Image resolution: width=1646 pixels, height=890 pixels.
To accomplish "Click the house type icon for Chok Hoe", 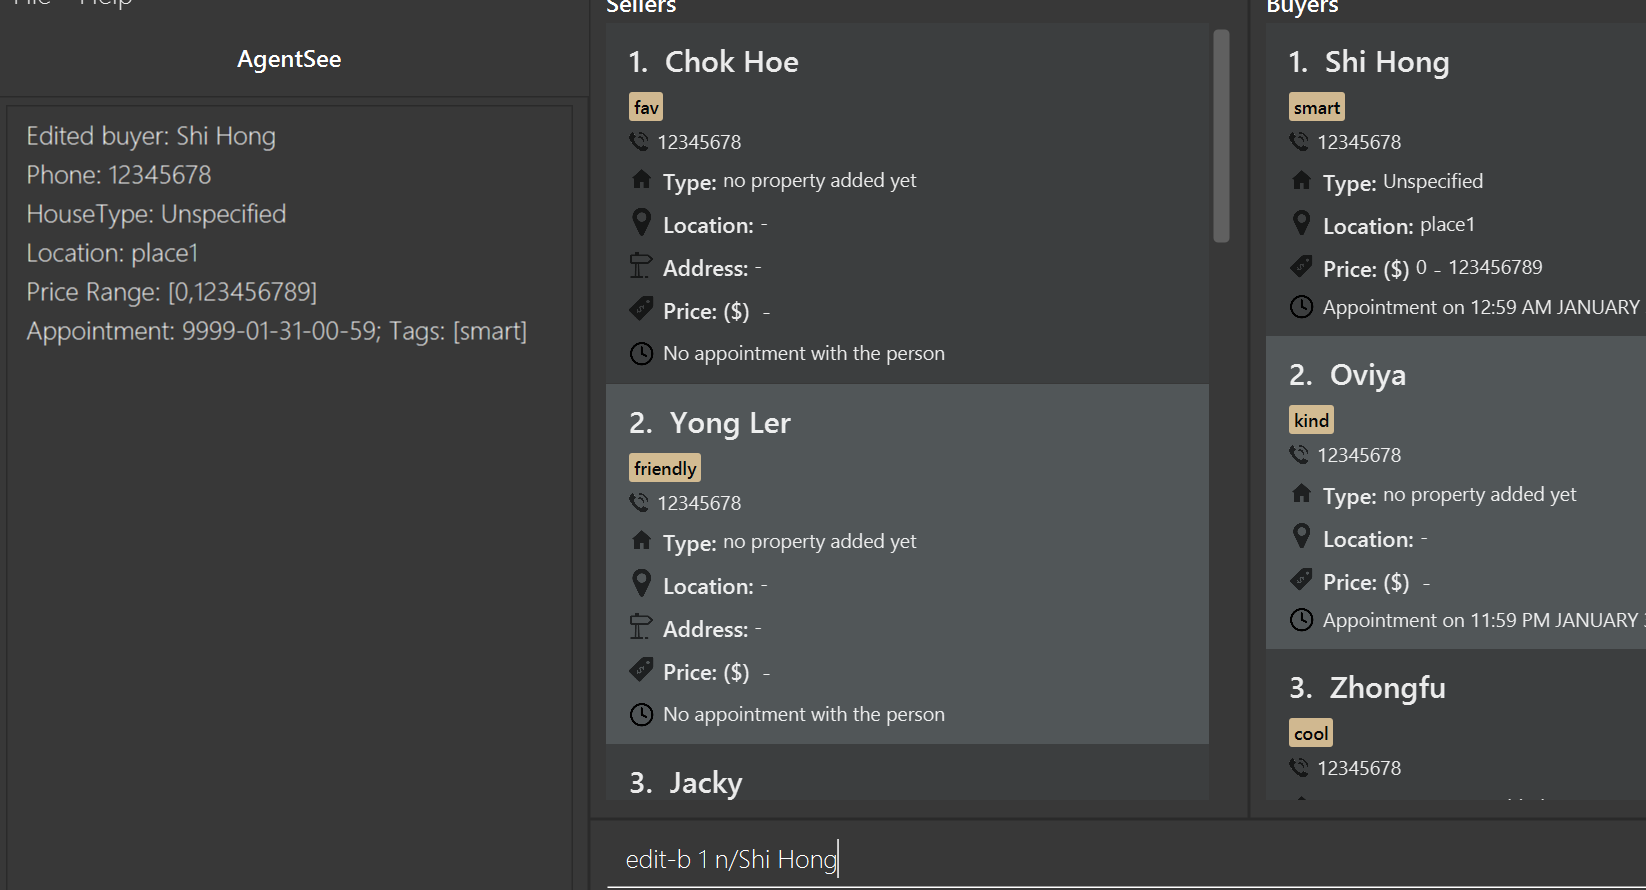I will click(641, 179).
